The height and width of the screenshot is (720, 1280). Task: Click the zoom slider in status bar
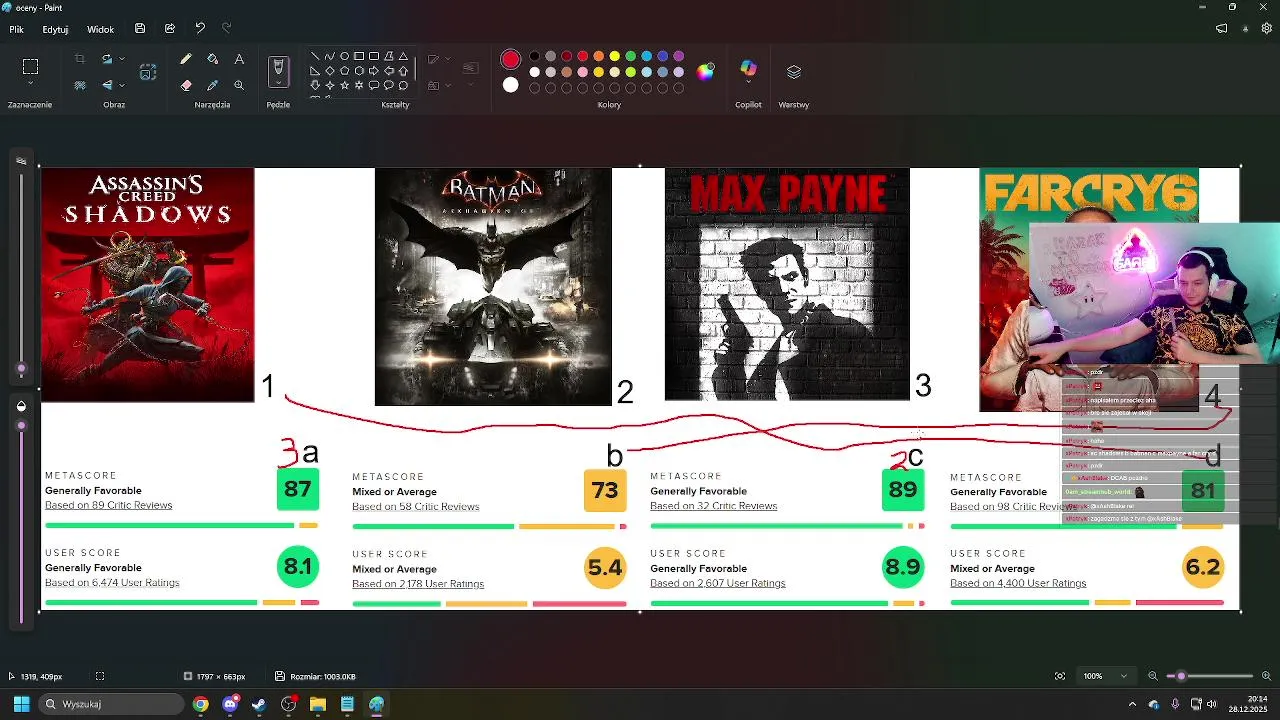[x=1210, y=676]
